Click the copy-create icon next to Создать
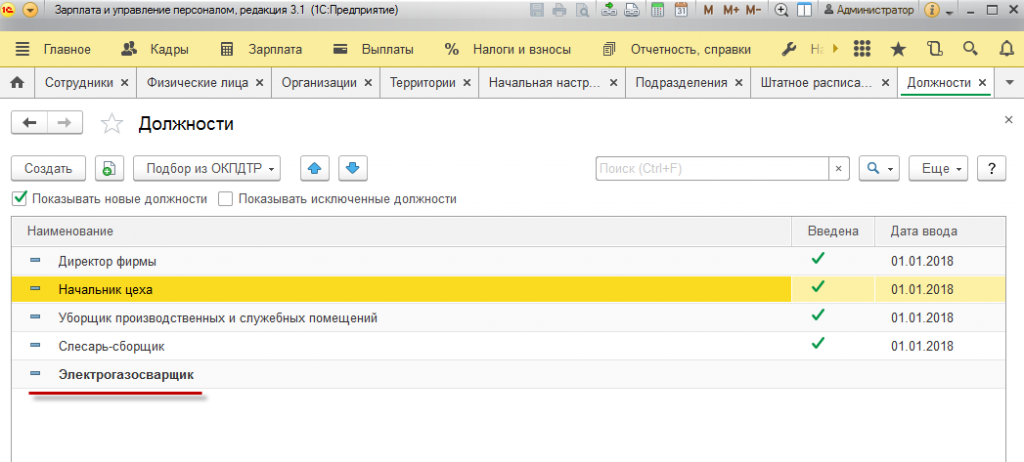This screenshot has width=1024, height=462. pos(109,169)
